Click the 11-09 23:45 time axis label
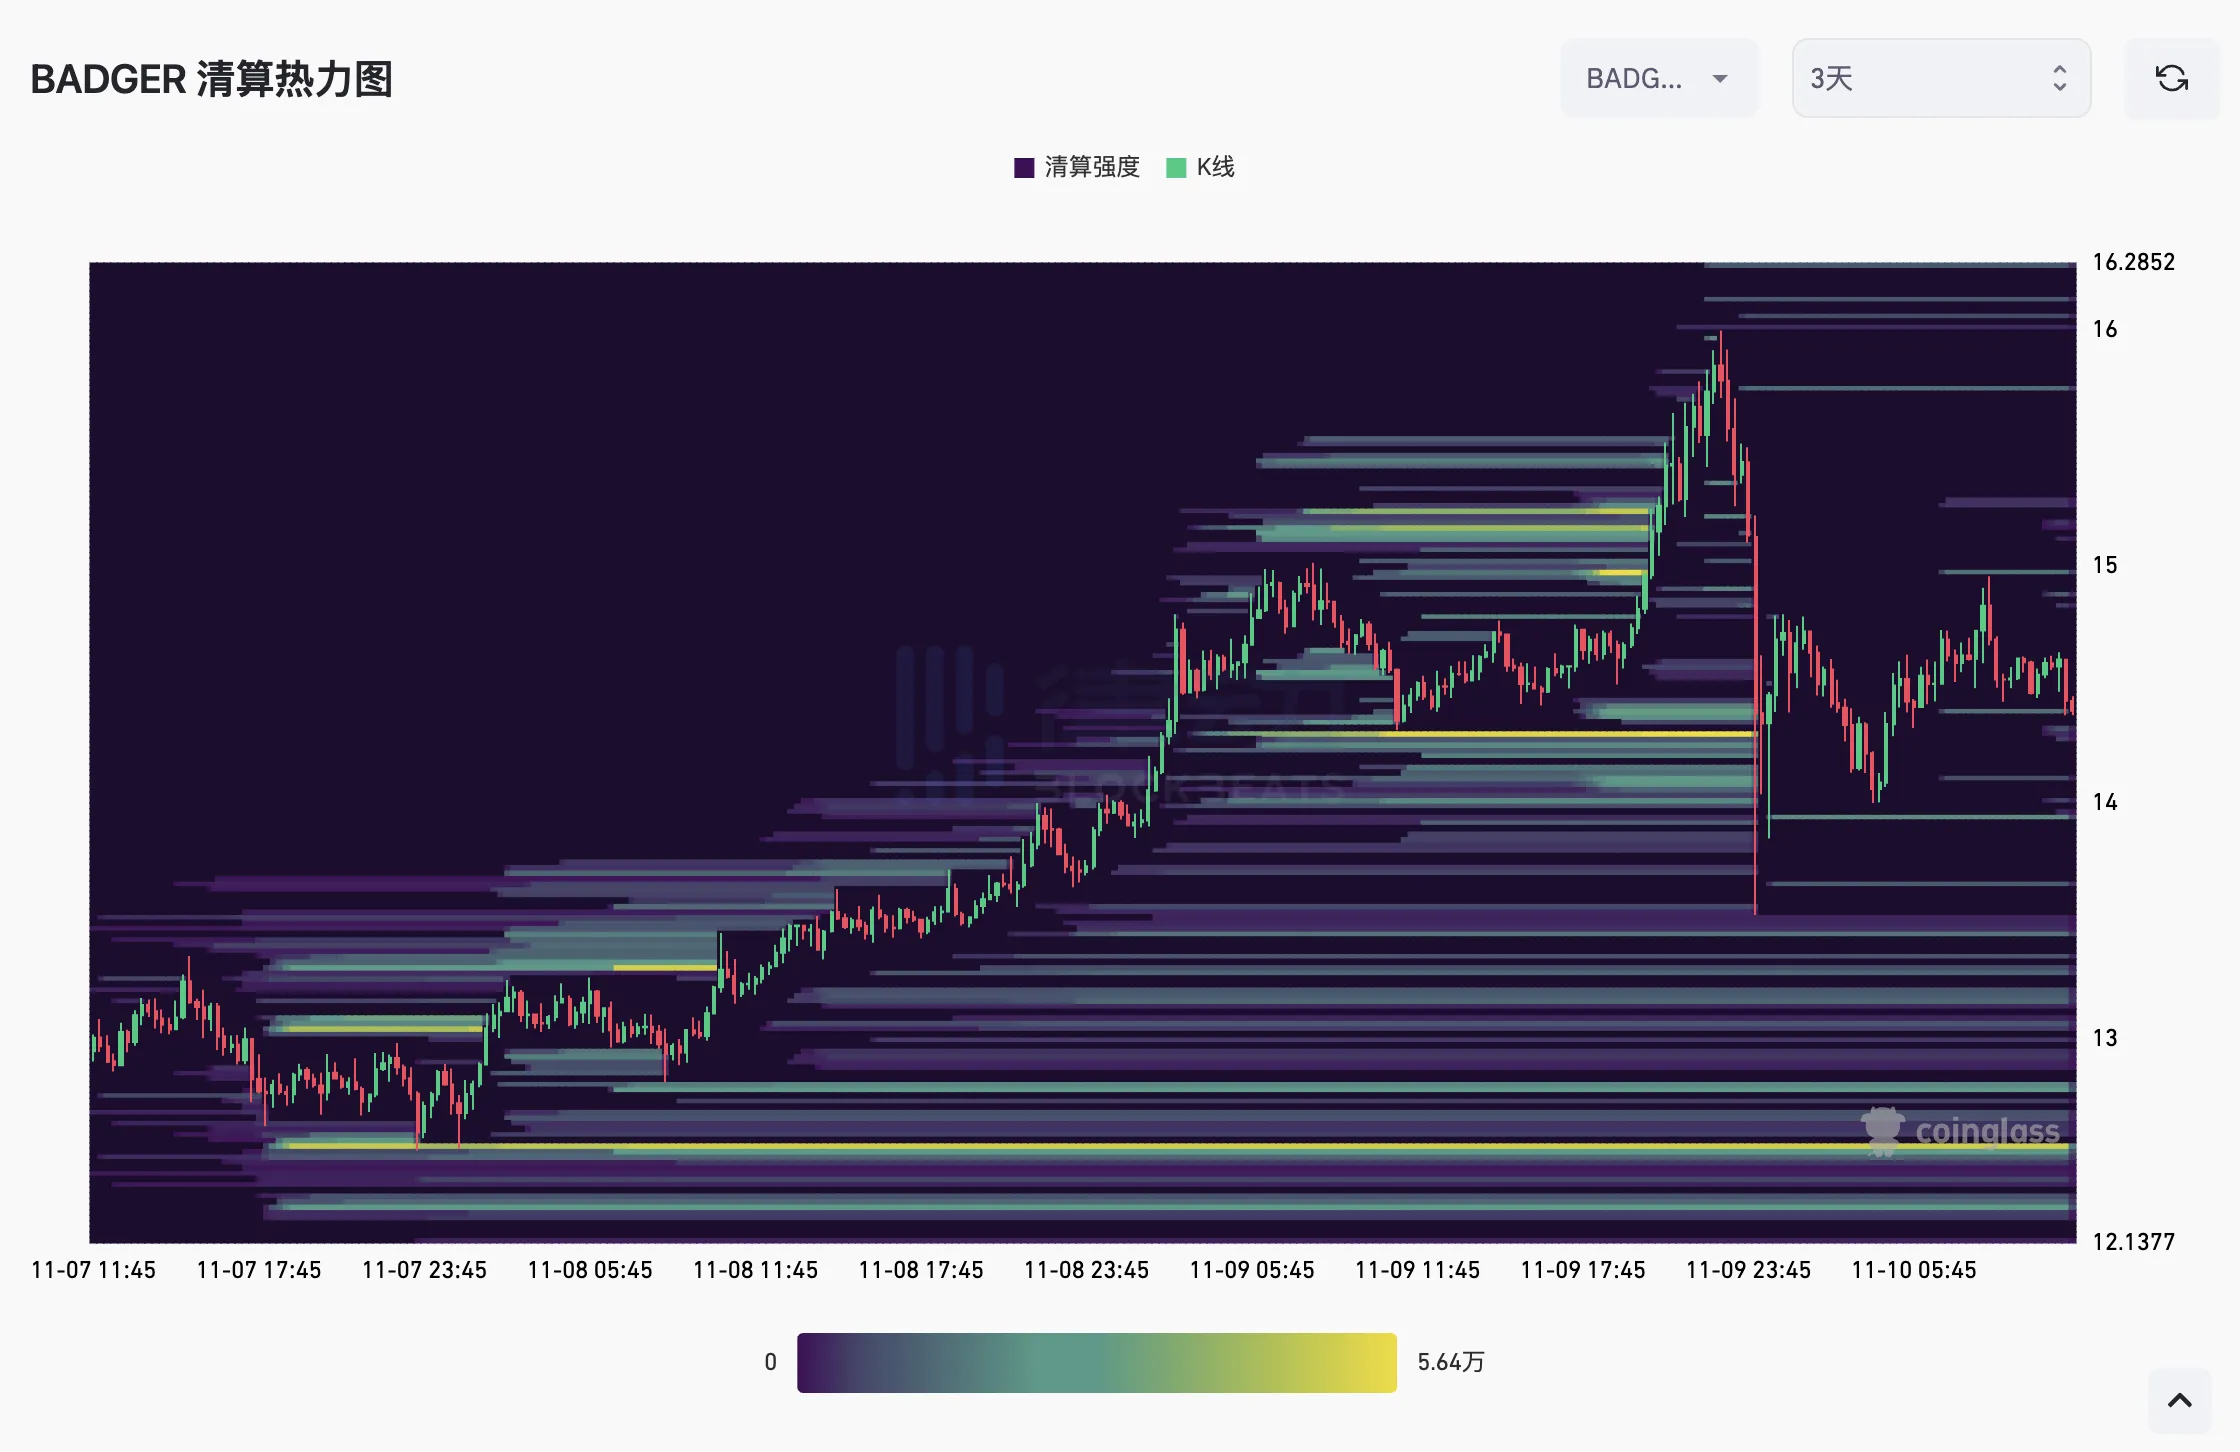 1748,1270
